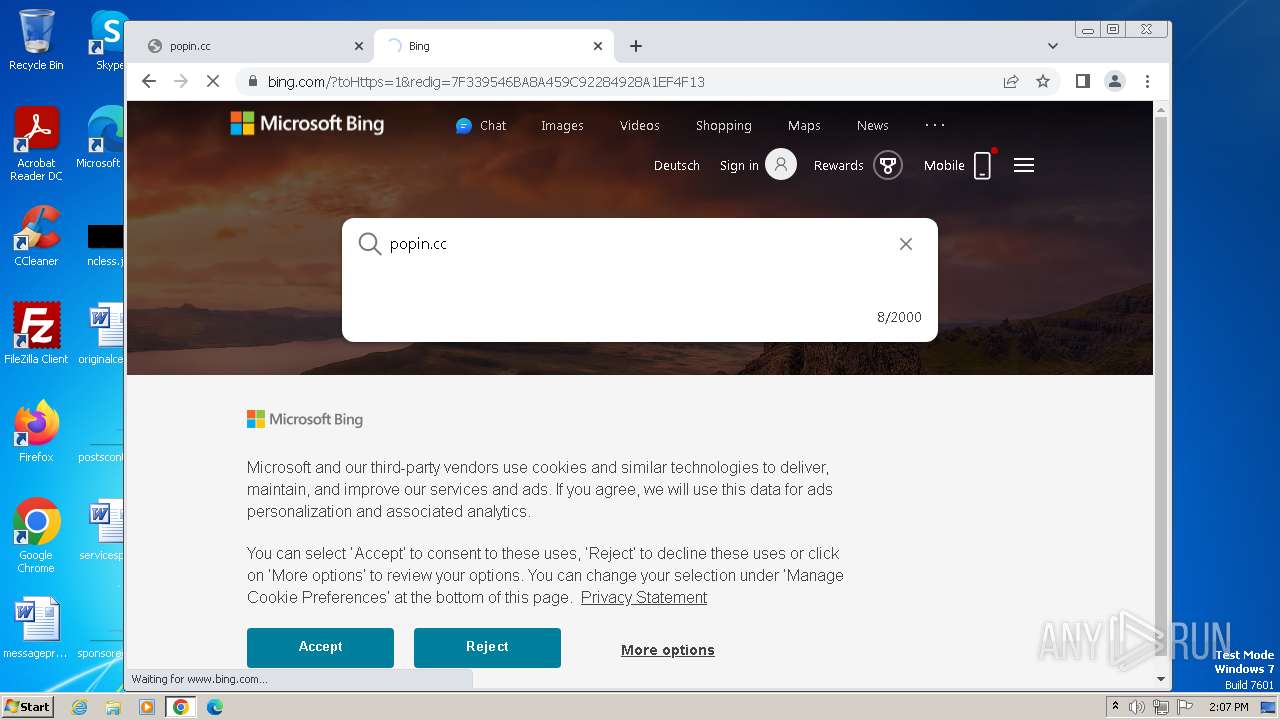Click Sign in
This screenshot has height=720, width=1280.
739,165
